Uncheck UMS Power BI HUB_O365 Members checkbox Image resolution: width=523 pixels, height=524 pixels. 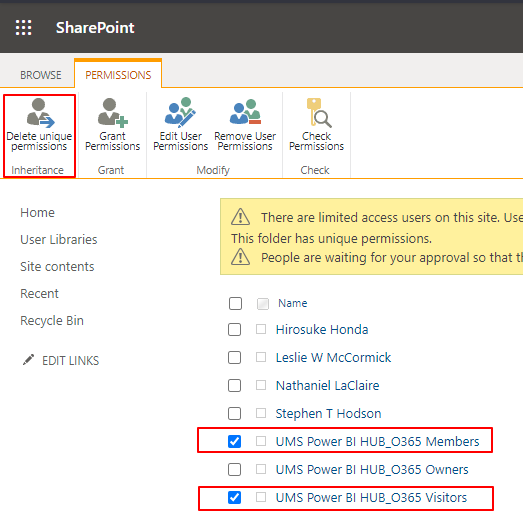(234, 441)
